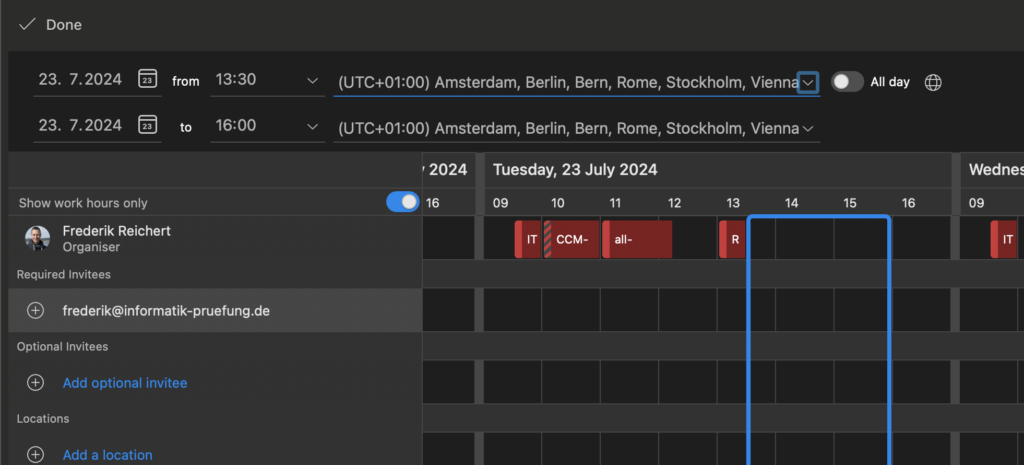Click the Done button

pos(63,24)
